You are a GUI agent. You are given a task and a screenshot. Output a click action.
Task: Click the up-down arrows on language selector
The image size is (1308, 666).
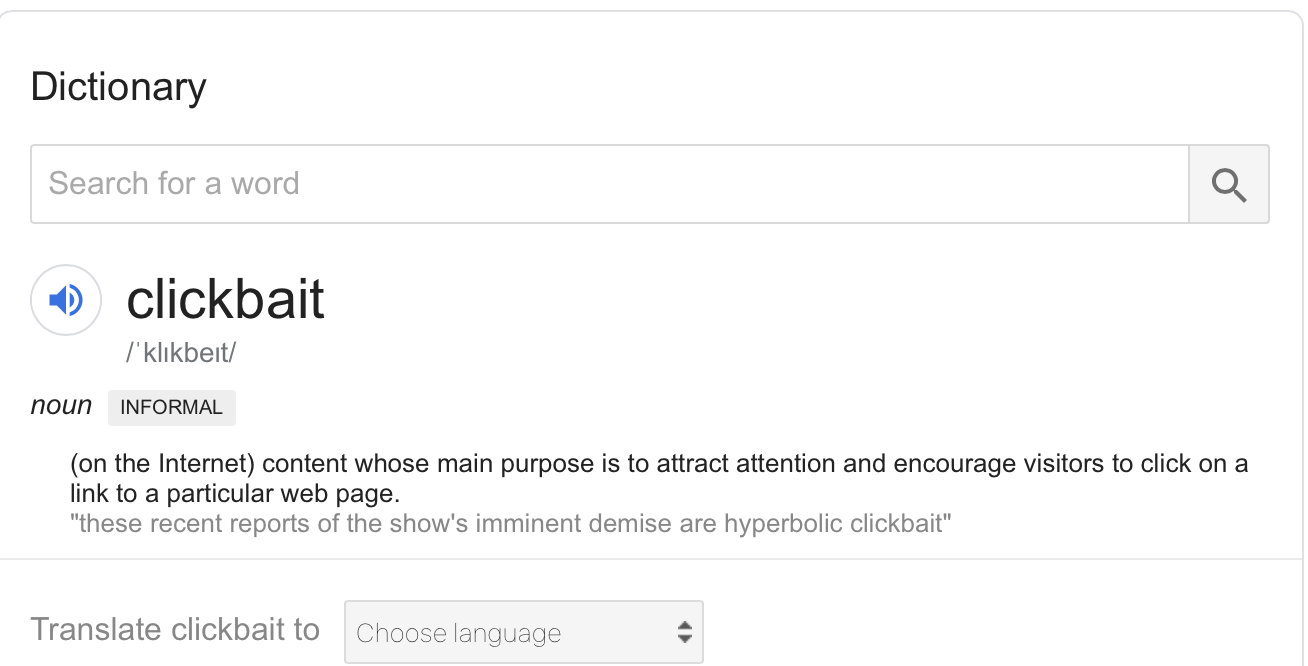coord(684,632)
